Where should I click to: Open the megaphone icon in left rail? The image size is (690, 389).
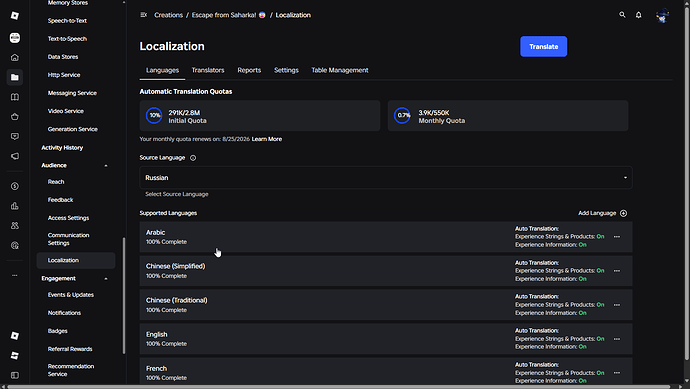click(15, 156)
